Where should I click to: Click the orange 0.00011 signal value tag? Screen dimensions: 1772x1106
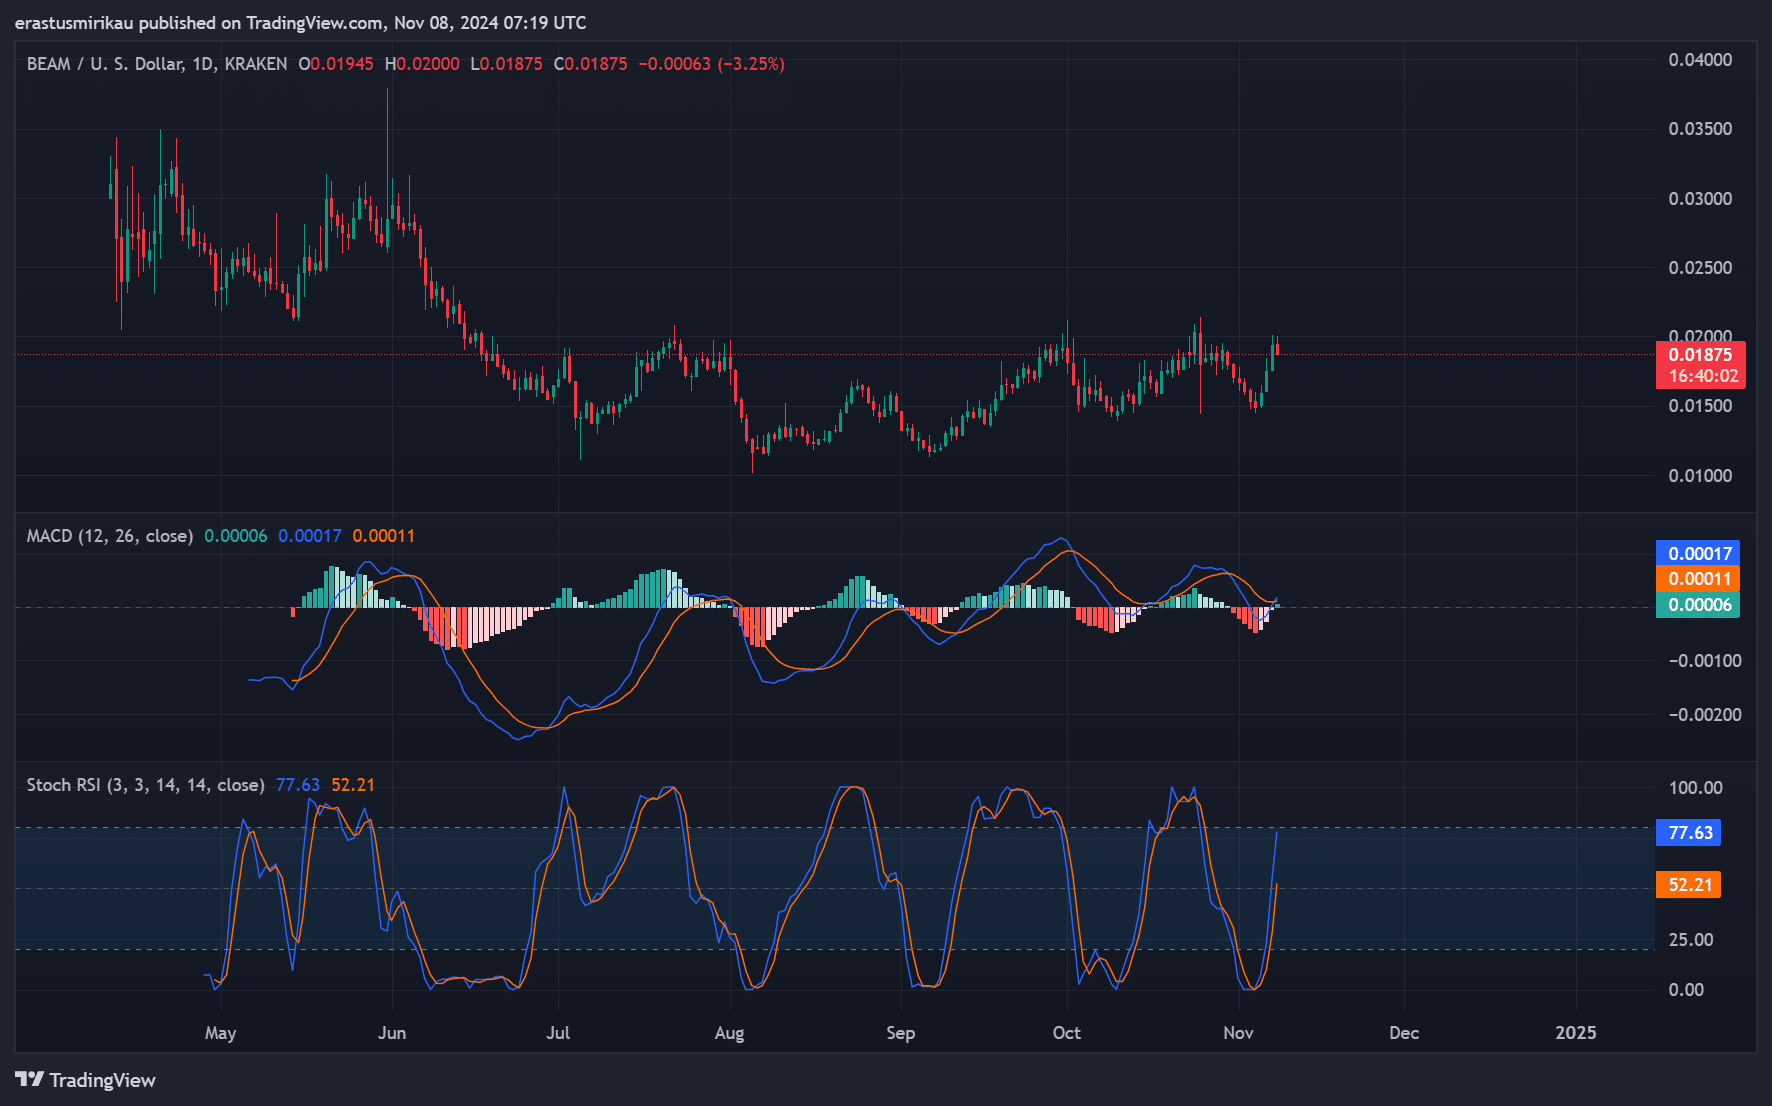(1698, 579)
